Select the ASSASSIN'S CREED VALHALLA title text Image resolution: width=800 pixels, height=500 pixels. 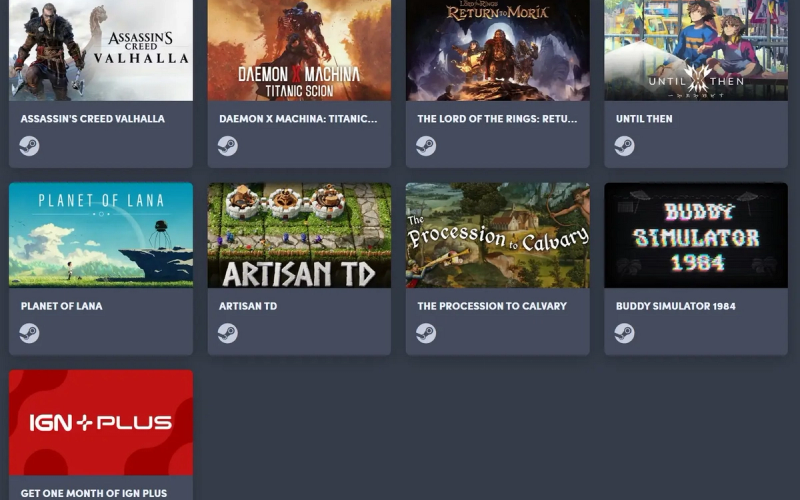pos(93,119)
